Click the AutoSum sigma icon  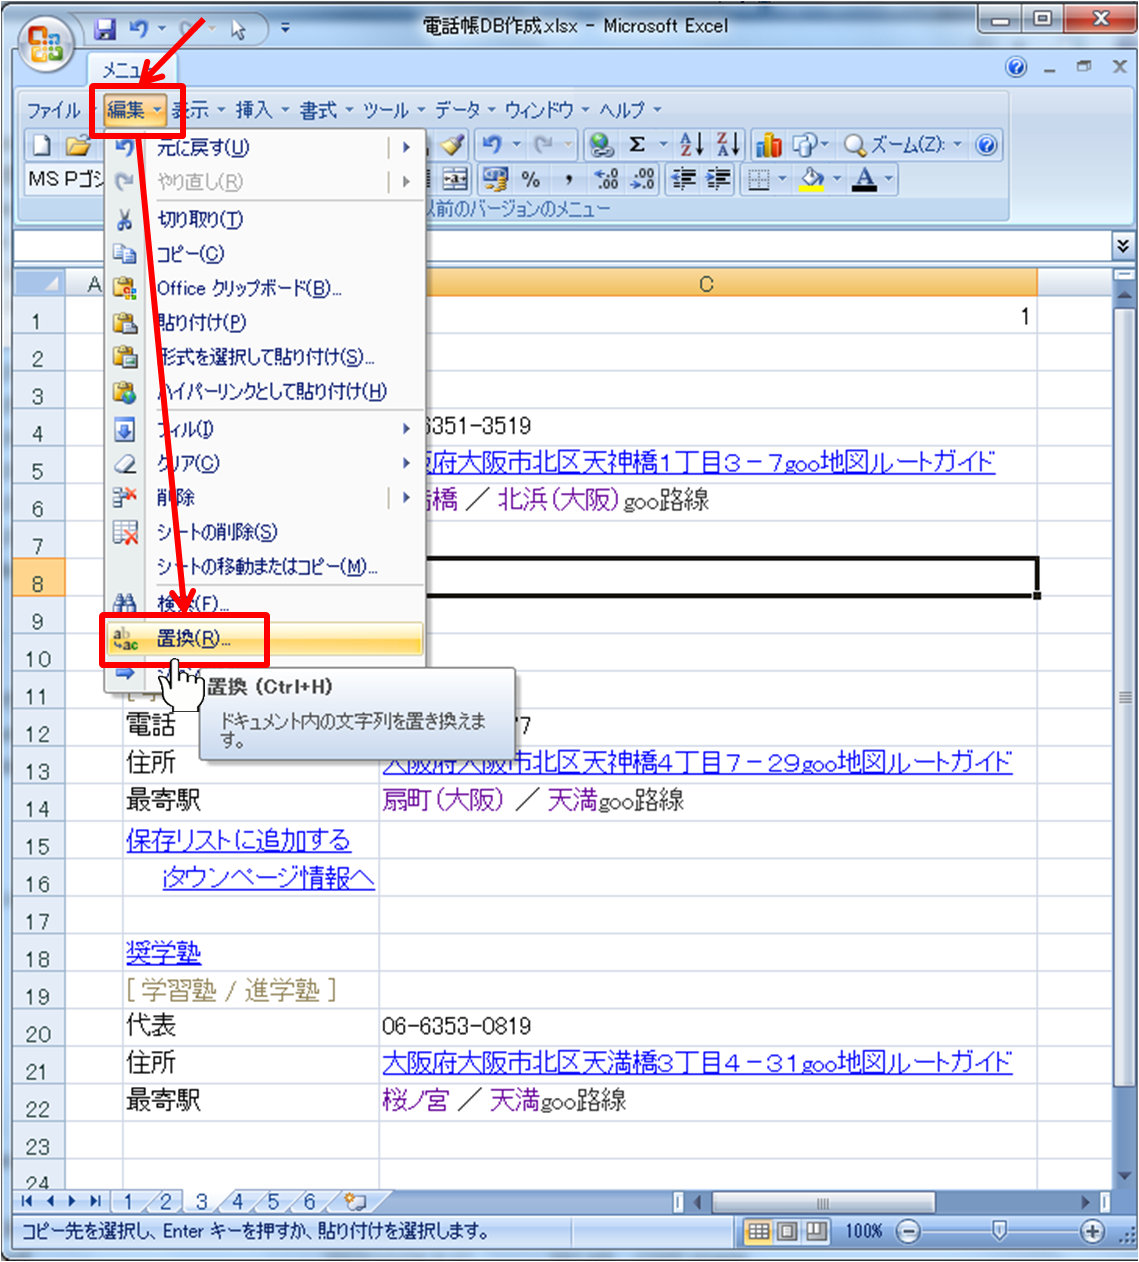[x=637, y=145]
